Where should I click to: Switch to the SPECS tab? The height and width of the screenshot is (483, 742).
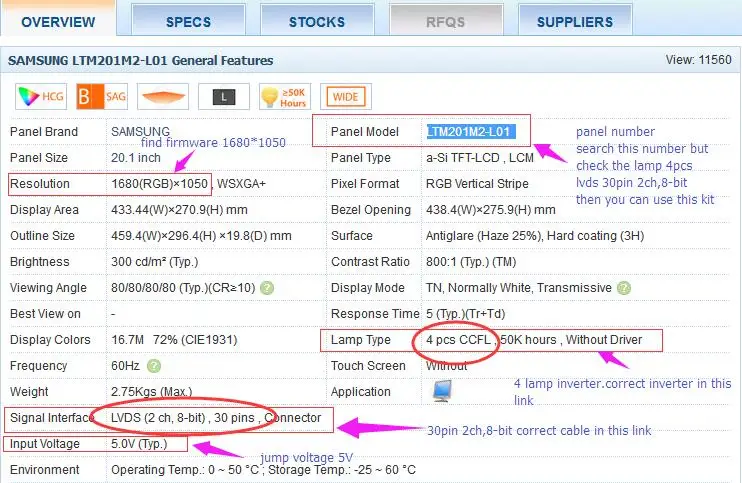(x=188, y=20)
